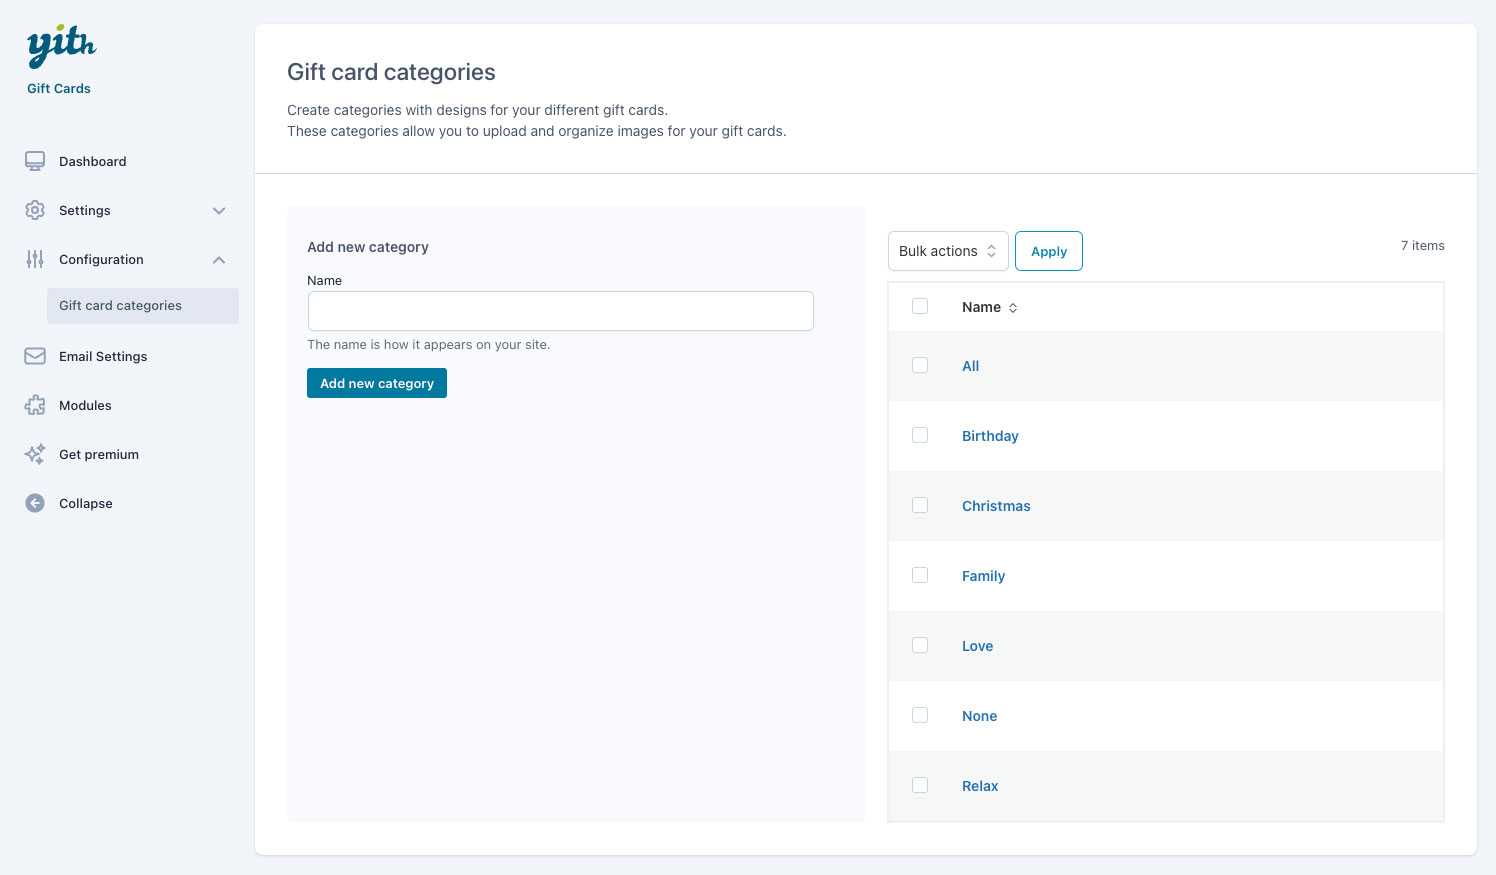
Task: Open the Relax category link
Action: click(x=980, y=786)
